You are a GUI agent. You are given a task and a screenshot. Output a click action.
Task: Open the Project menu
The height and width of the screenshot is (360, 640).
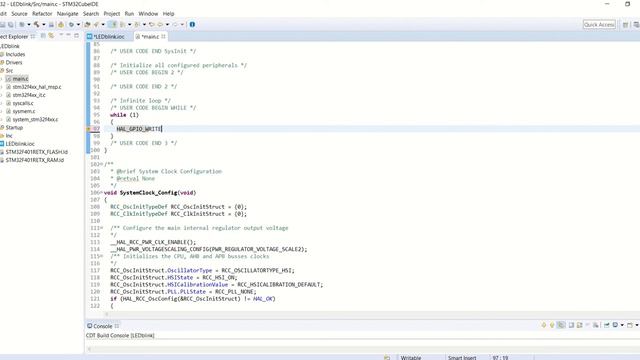[112, 13]
